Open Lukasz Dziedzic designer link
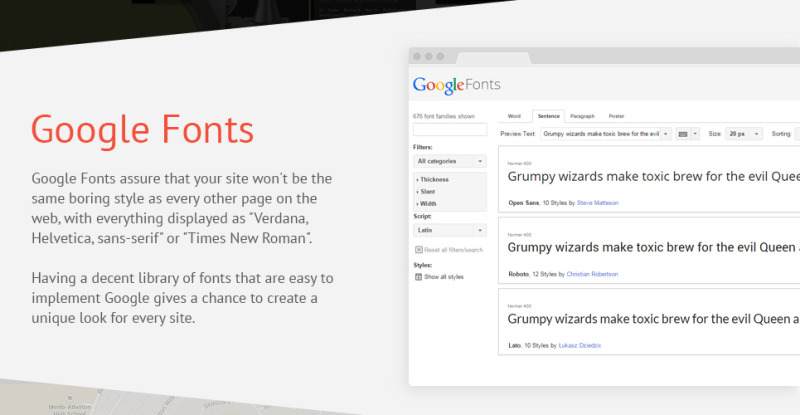The image size is (800, 415). click(580, 346)
